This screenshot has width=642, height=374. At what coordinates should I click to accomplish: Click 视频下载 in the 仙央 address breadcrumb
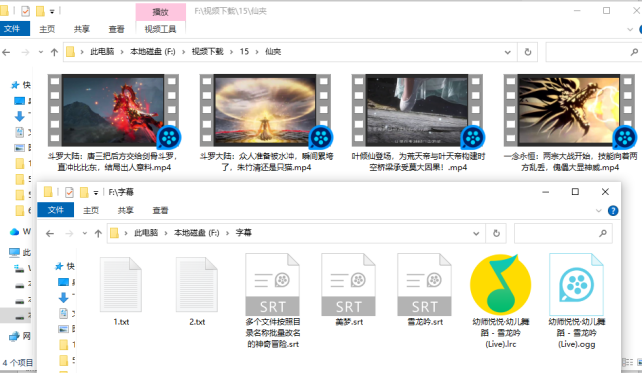pyautogui.click(x=208, y=52)
